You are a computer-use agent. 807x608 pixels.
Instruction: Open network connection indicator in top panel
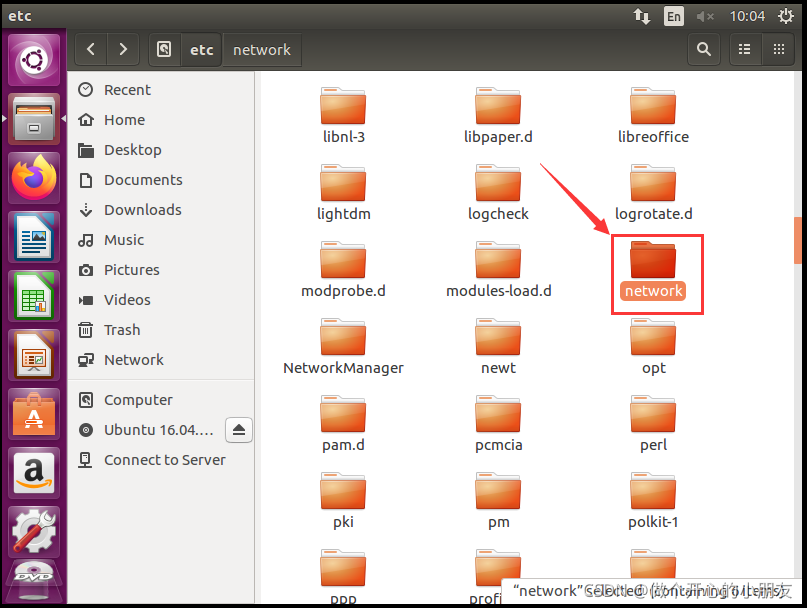click(x=642, y=16)
